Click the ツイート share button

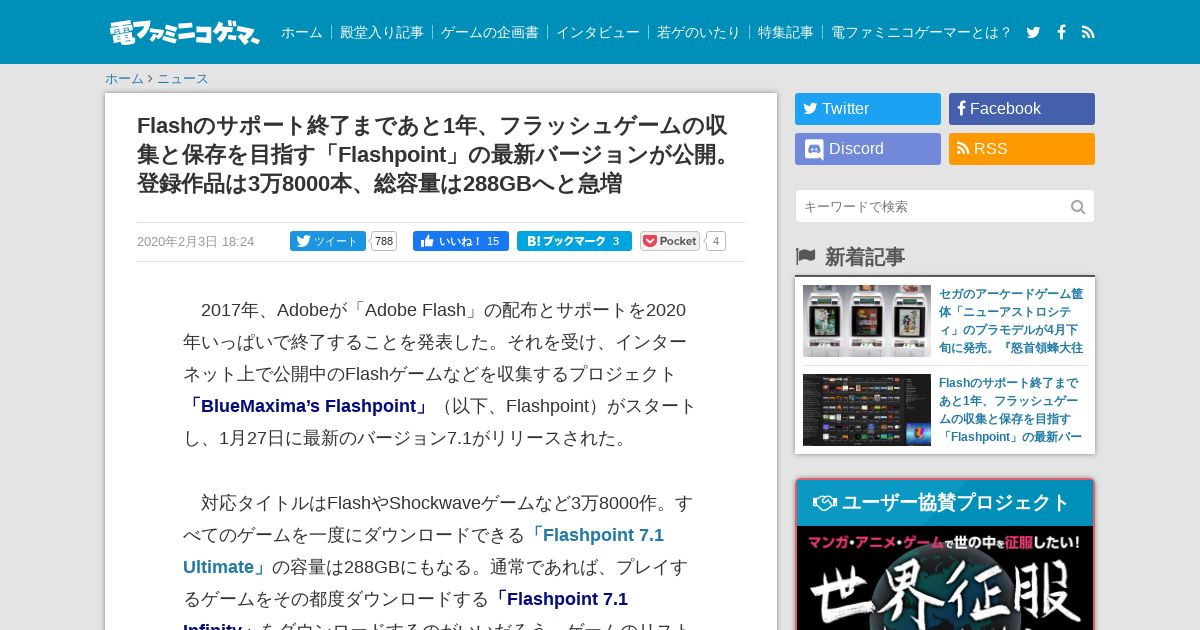pyautogui.click(x=328, y=241)
